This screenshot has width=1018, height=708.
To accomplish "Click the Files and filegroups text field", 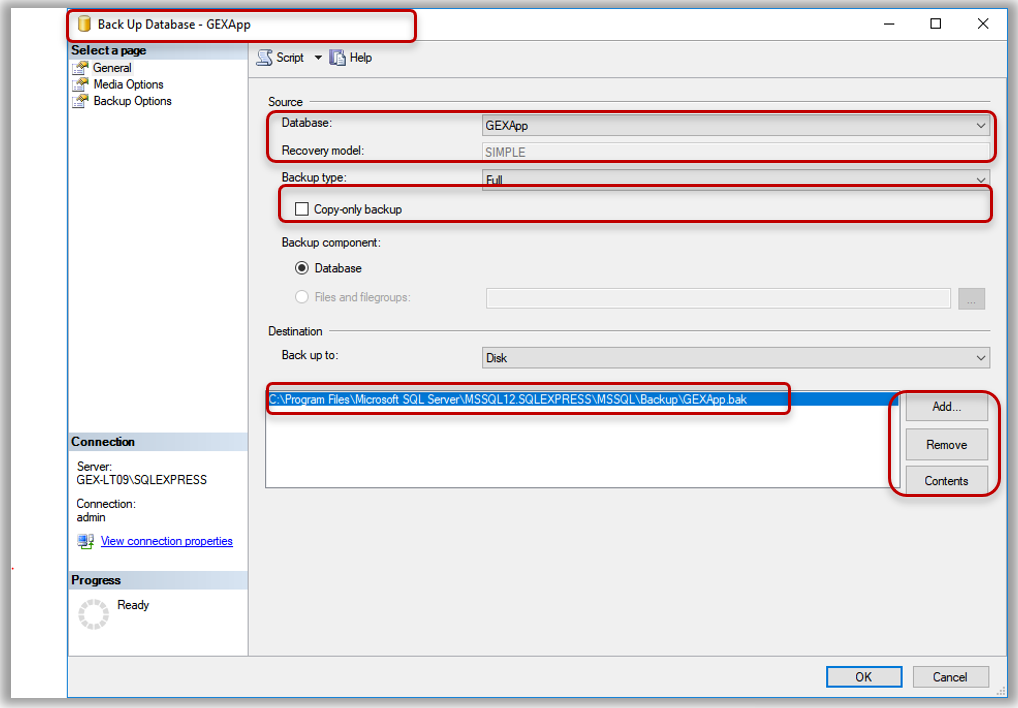I will (718, 299).
